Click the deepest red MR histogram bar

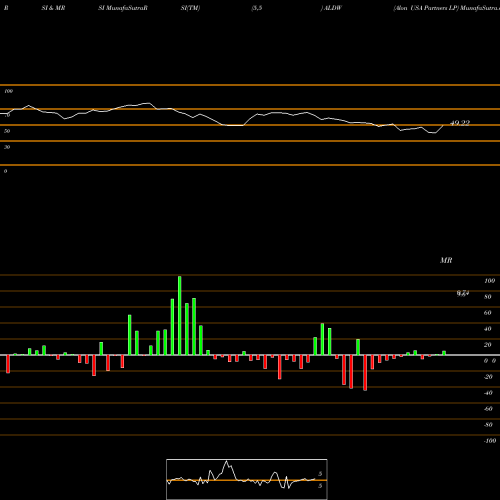(x=365, y=373)
